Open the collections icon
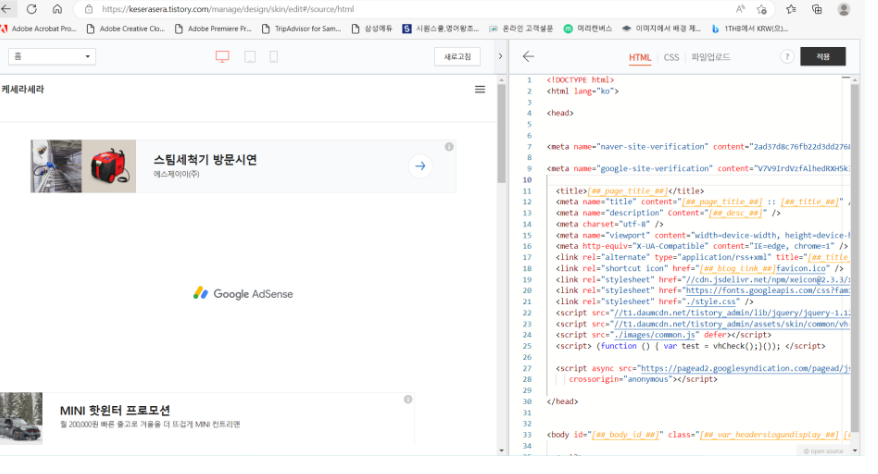 click(x=817, y=9)
